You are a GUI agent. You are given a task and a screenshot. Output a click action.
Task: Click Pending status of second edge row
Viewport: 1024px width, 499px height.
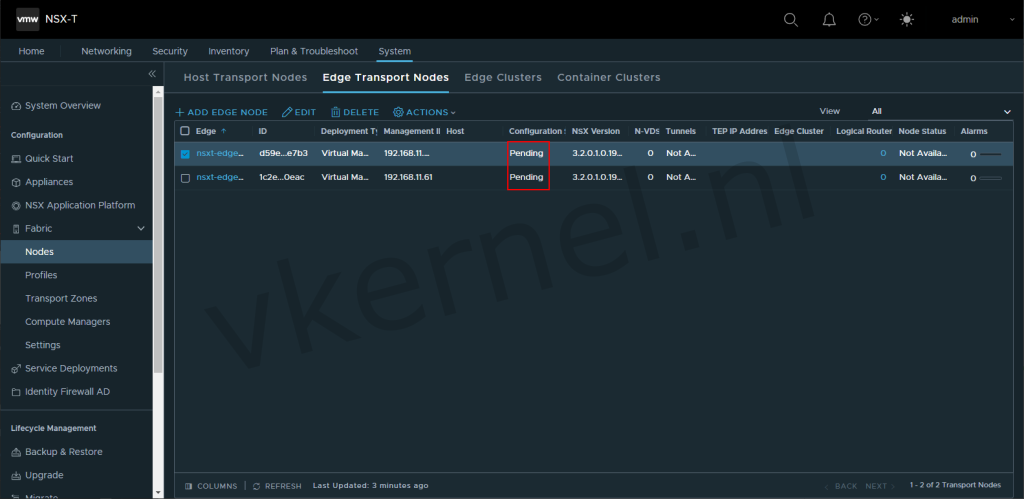[x=526, y=177]
